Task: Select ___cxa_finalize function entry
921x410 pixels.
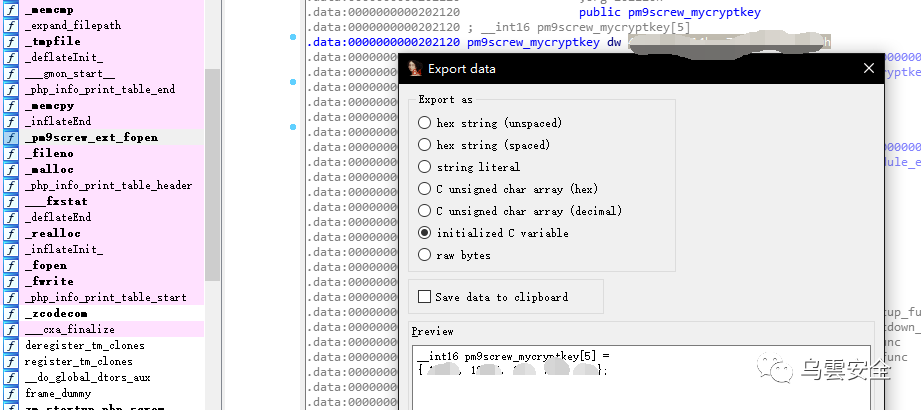Action: [70, 330]
